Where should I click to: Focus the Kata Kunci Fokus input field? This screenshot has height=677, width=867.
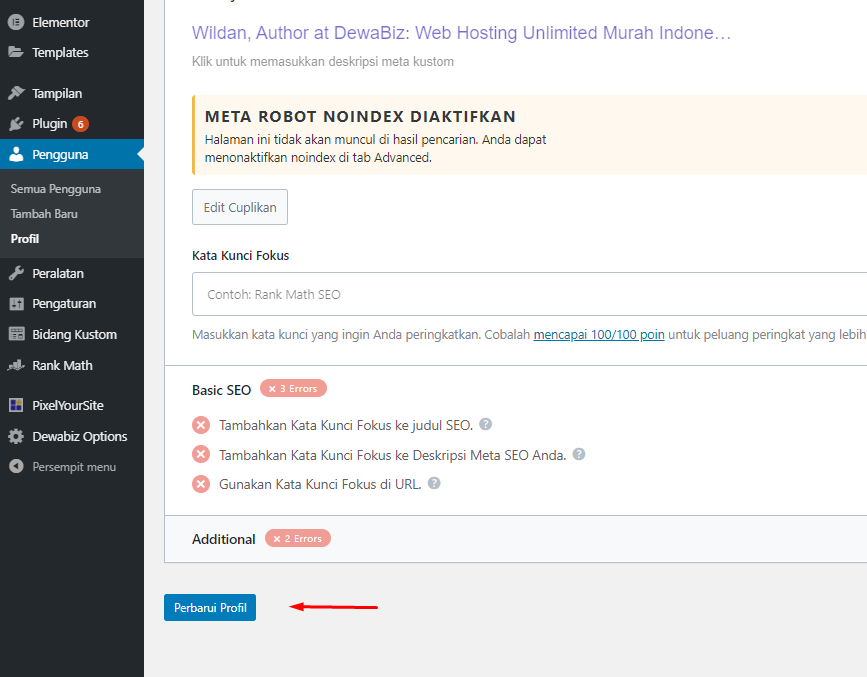point(528,295)
